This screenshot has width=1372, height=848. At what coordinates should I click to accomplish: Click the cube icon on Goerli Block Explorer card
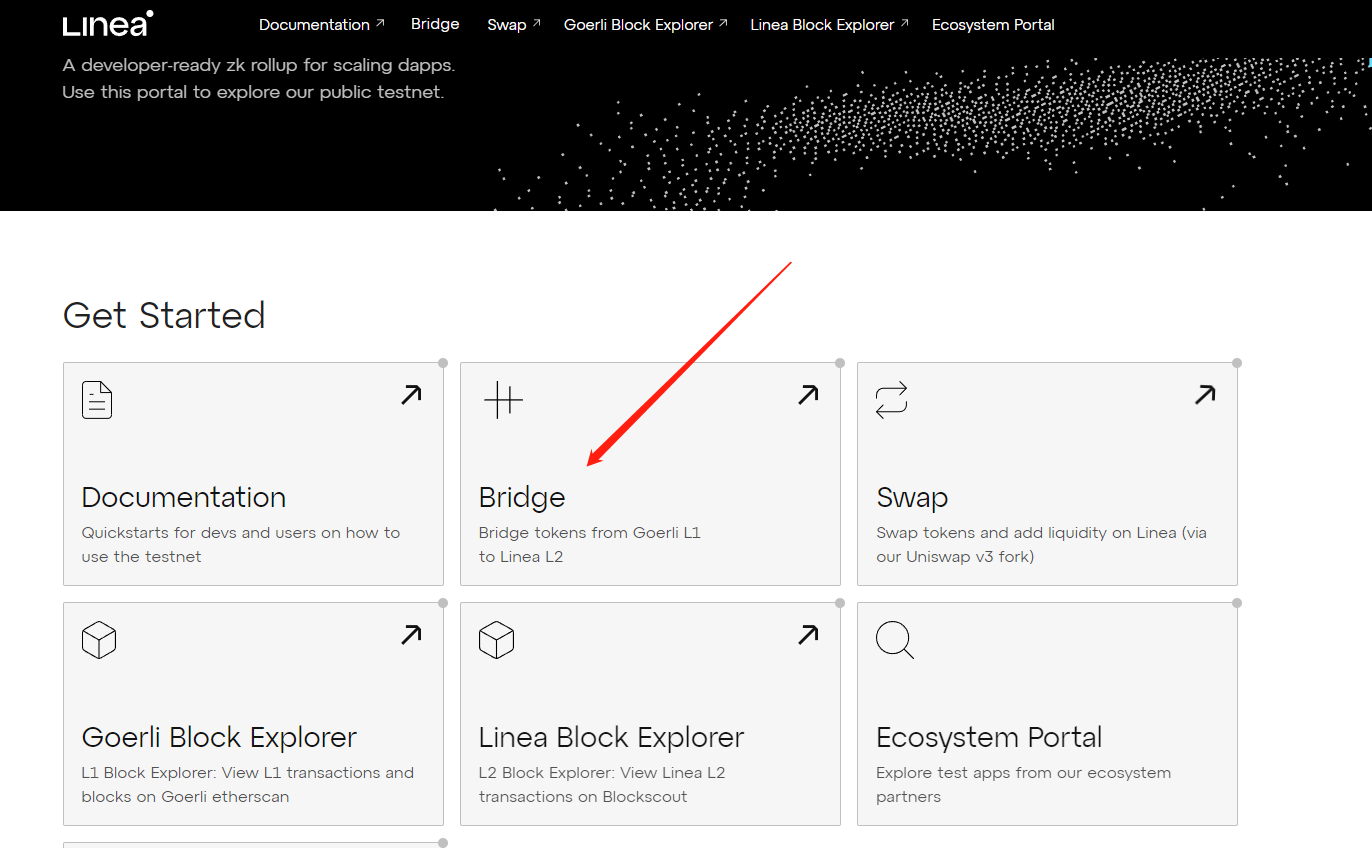coord(99,640)
